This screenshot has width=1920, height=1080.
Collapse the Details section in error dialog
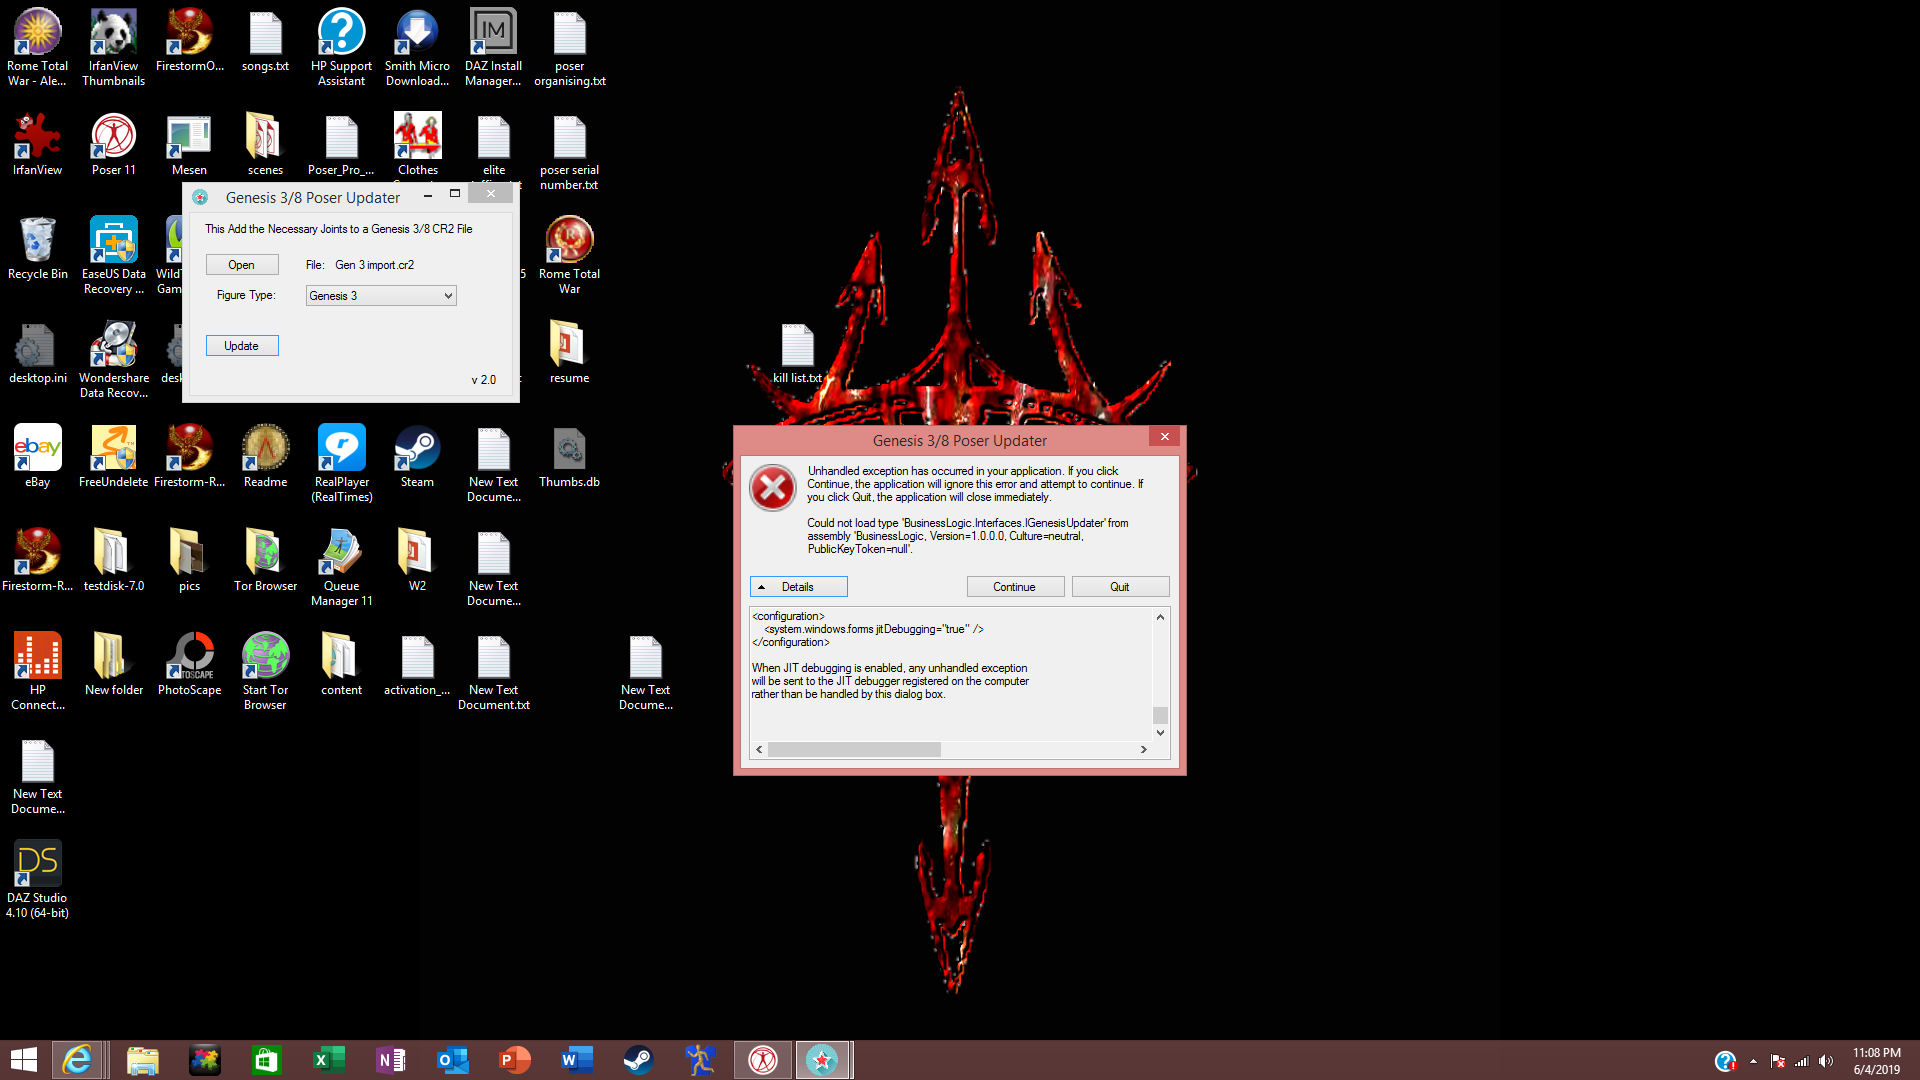799,587
